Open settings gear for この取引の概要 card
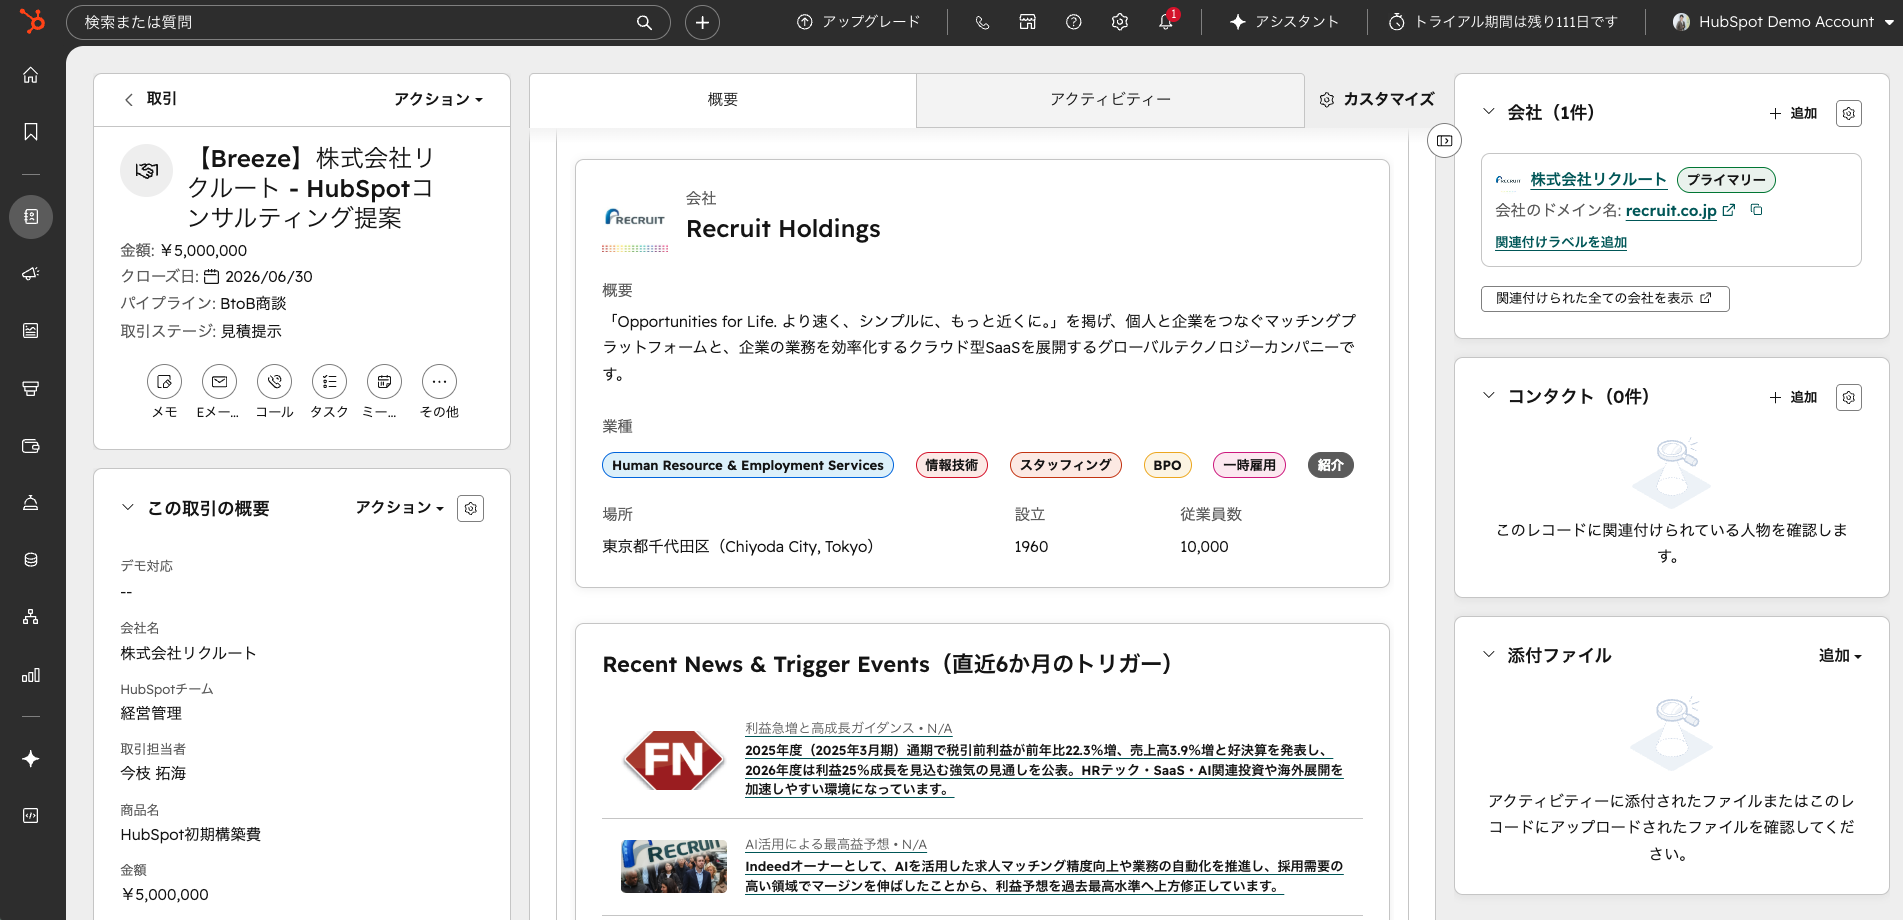This screenshot has height=920, width=1903. (x=471, y=508)
